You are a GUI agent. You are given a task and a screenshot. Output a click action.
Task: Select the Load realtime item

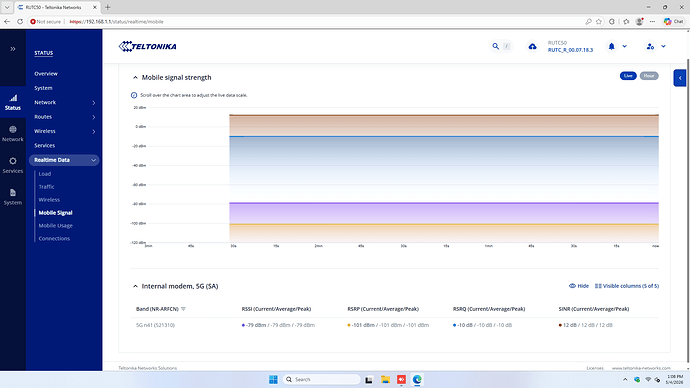click(x=44, y=174)
